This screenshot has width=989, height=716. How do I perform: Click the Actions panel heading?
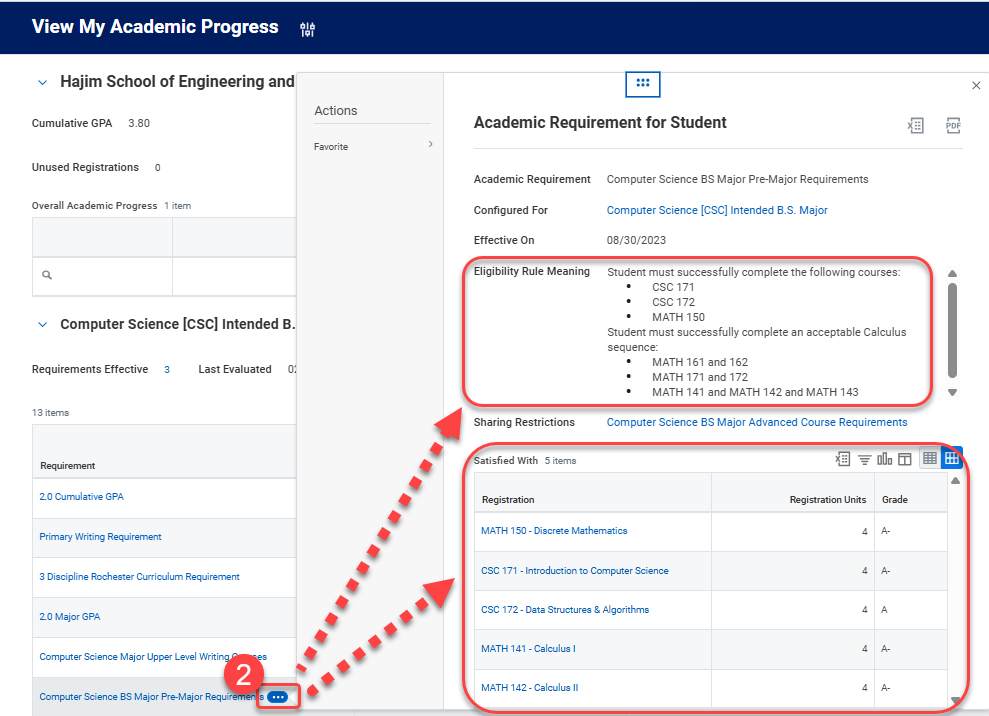pyautogui.click(x=336, y=110)
